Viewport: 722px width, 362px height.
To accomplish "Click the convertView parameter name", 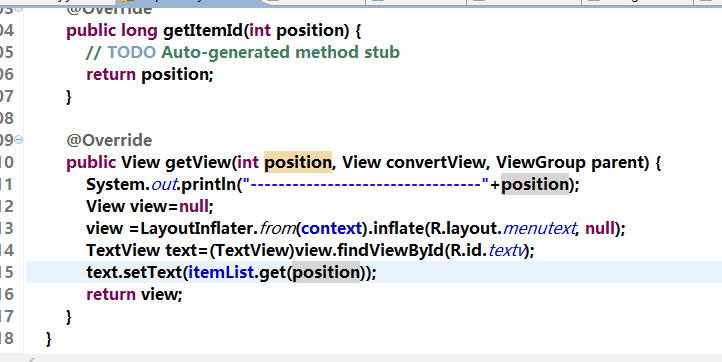I will click(435, 162).
